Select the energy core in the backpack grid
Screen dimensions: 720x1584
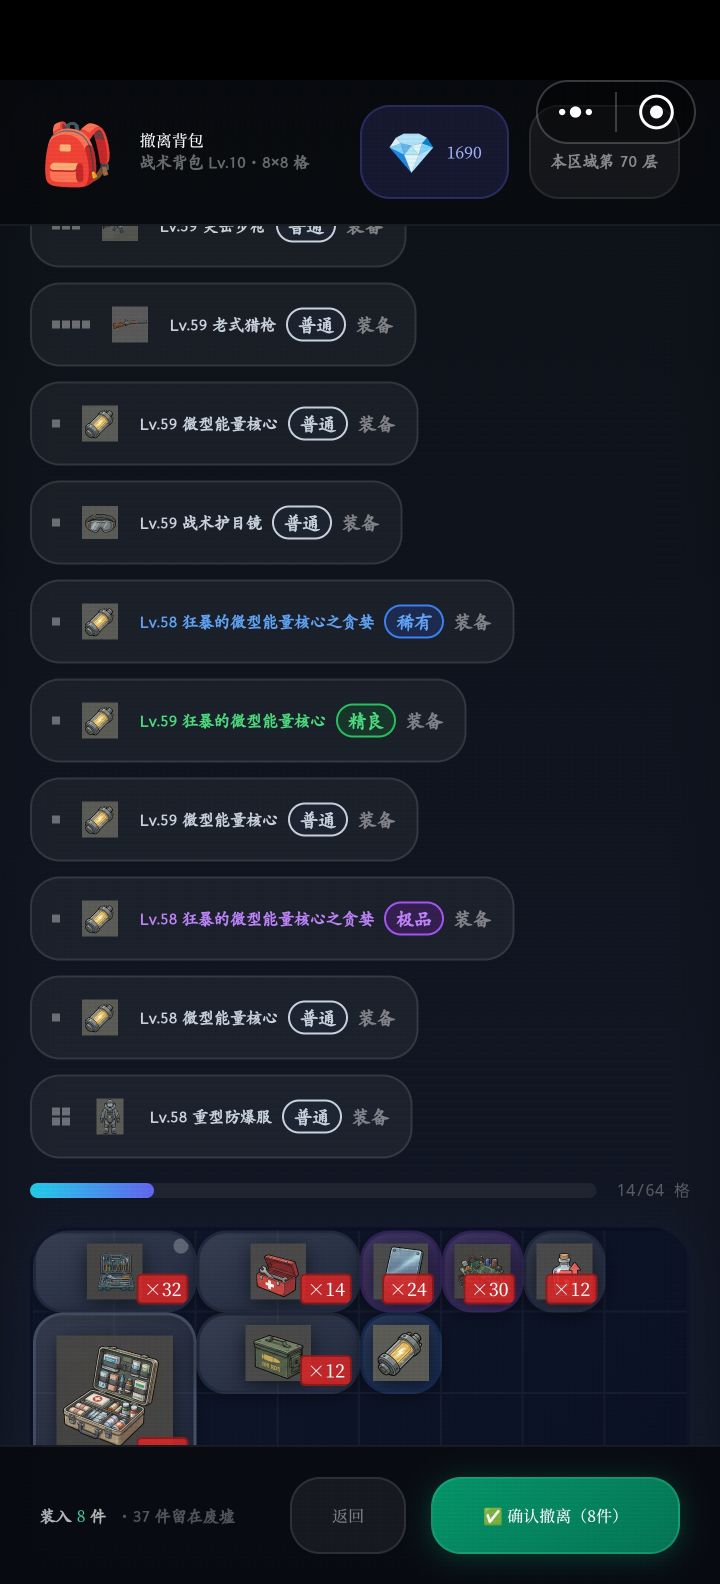click(x=401, y=1353)
